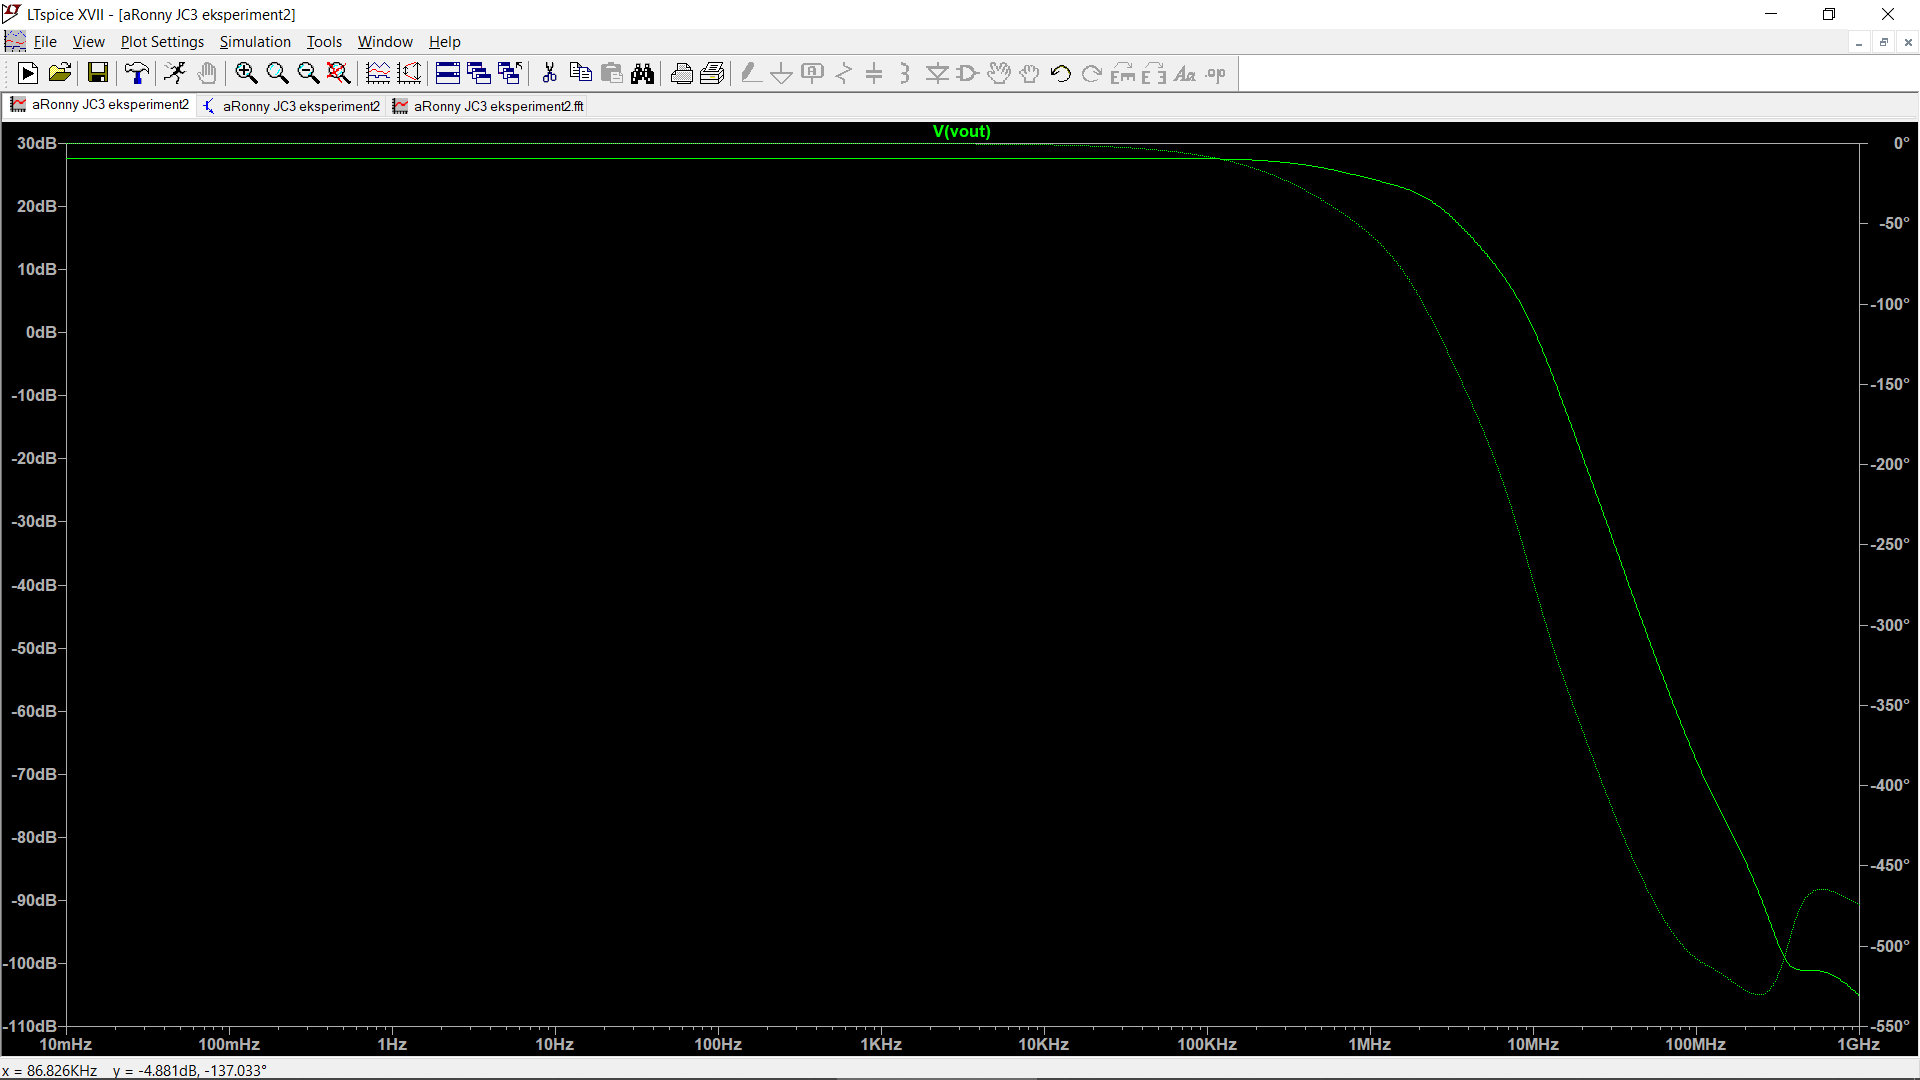Minimize the inner document window

pyautogui.click(x=1859, y=42)
